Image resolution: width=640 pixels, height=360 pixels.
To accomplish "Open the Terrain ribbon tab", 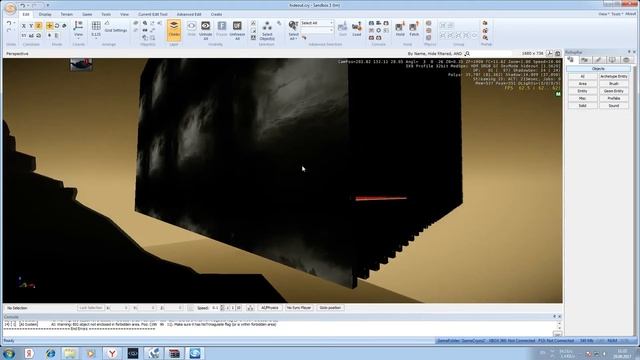I will [x=67, y=14].
